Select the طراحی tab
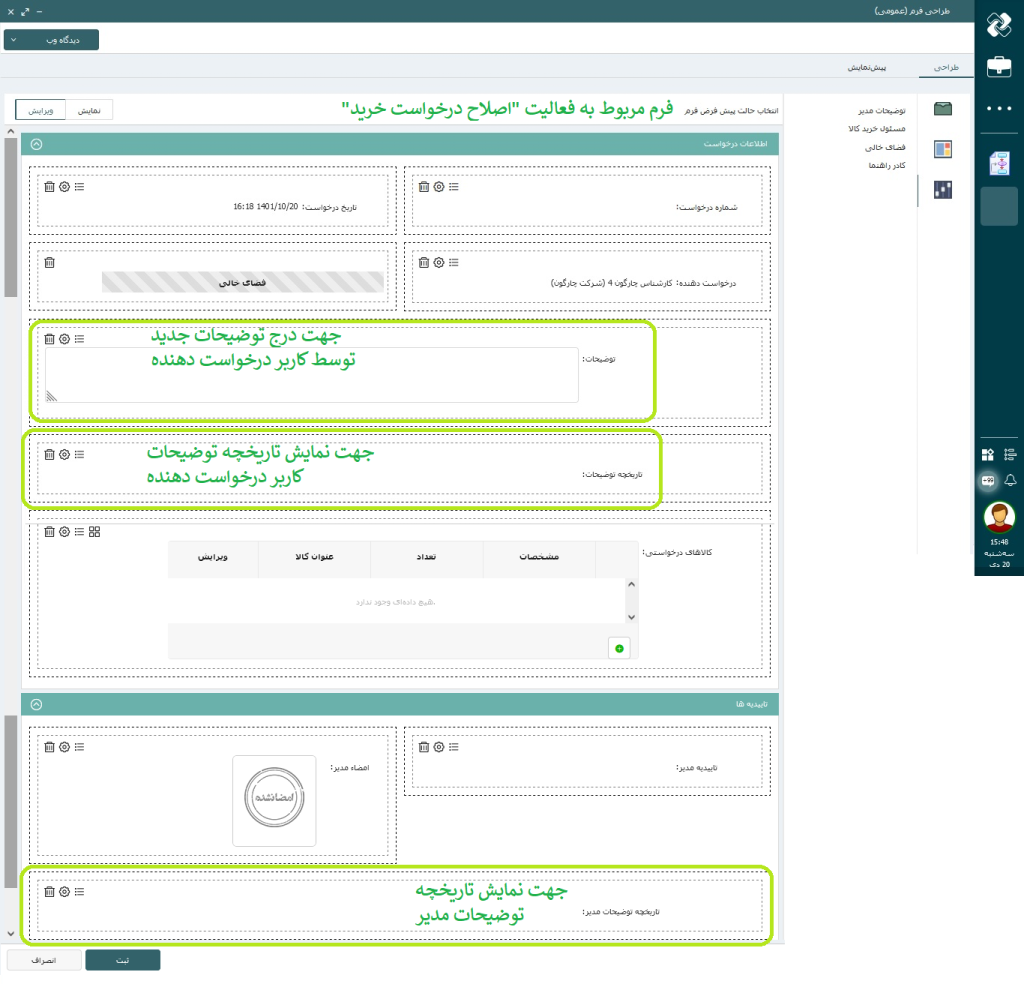The width and height of the screenshot is (1024, 984). [945, 67]
